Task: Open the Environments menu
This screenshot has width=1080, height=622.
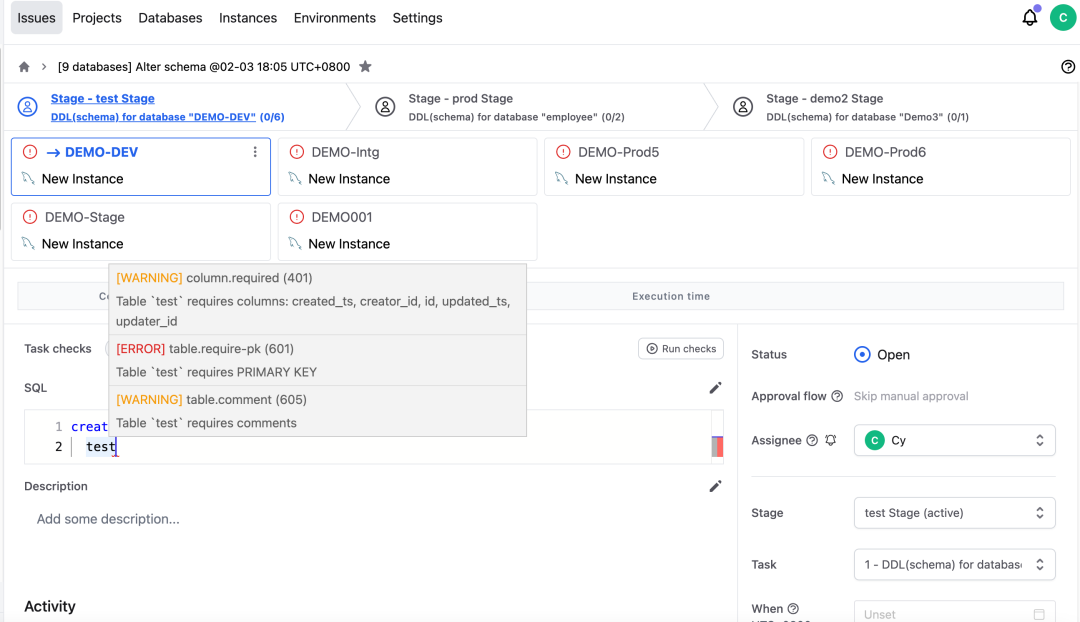Action: (x=335, y=18)
